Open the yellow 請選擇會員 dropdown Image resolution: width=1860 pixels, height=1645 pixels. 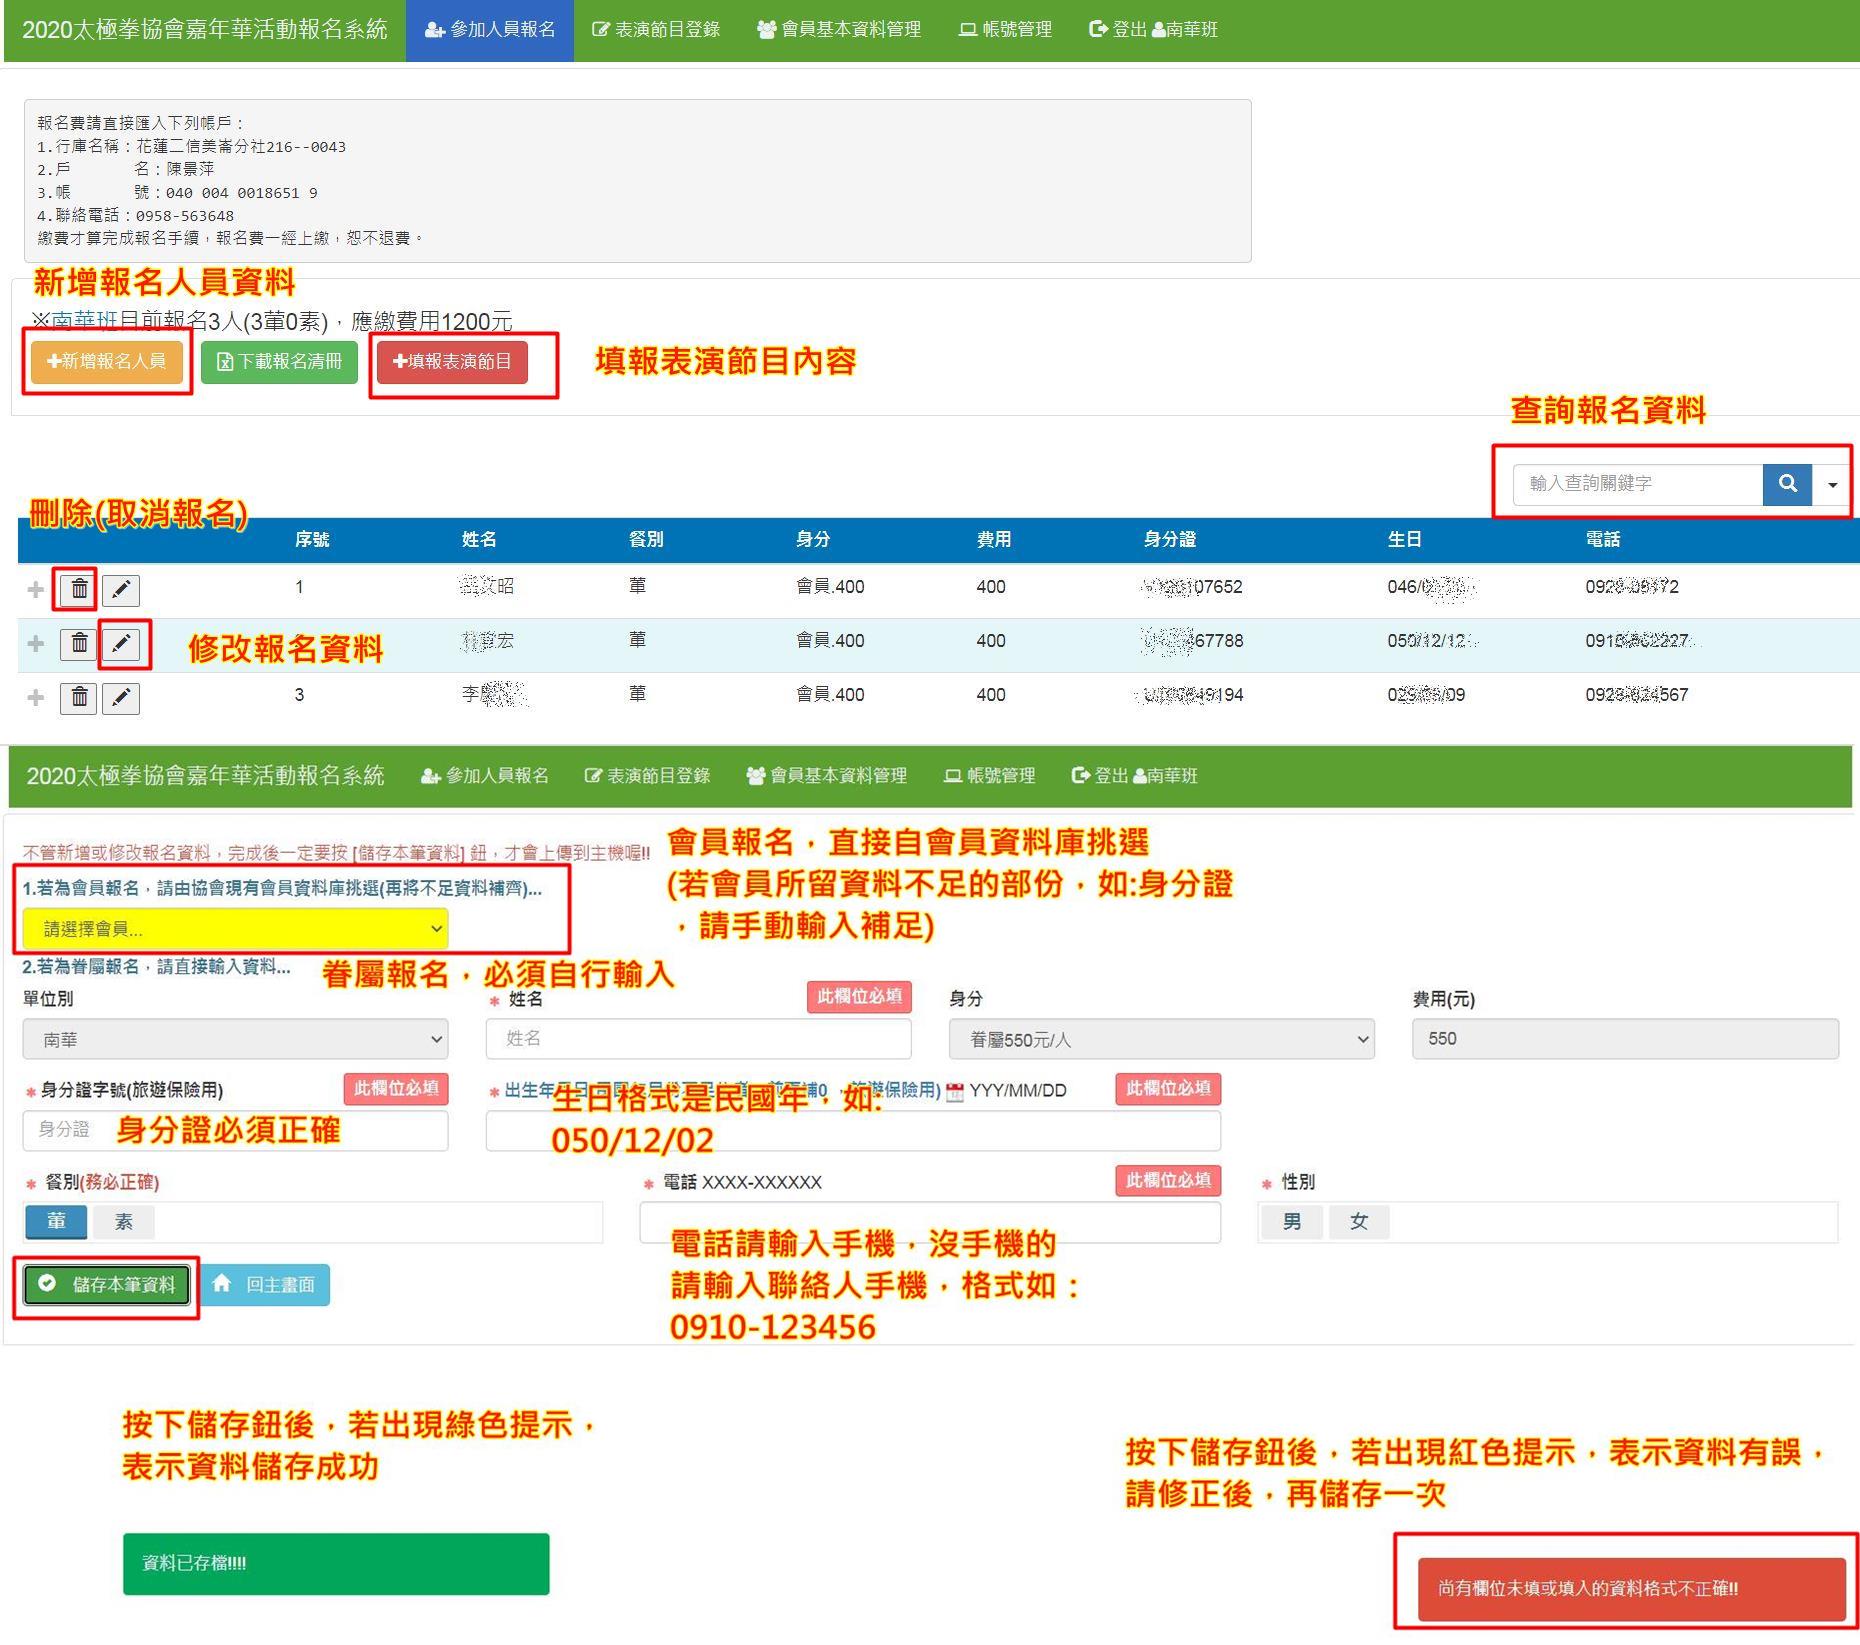235,929
